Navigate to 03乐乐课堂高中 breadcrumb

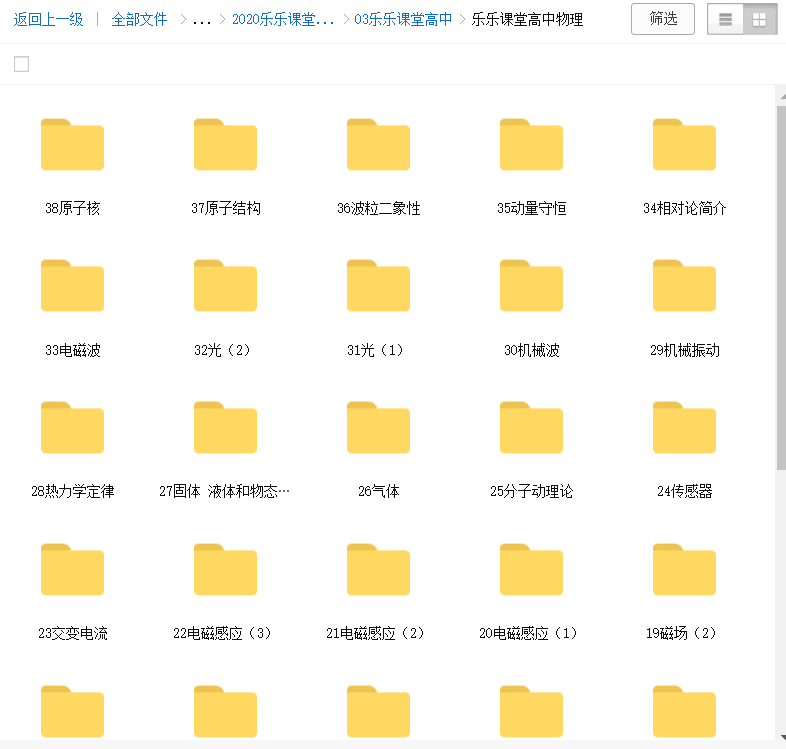pos(403,20)
